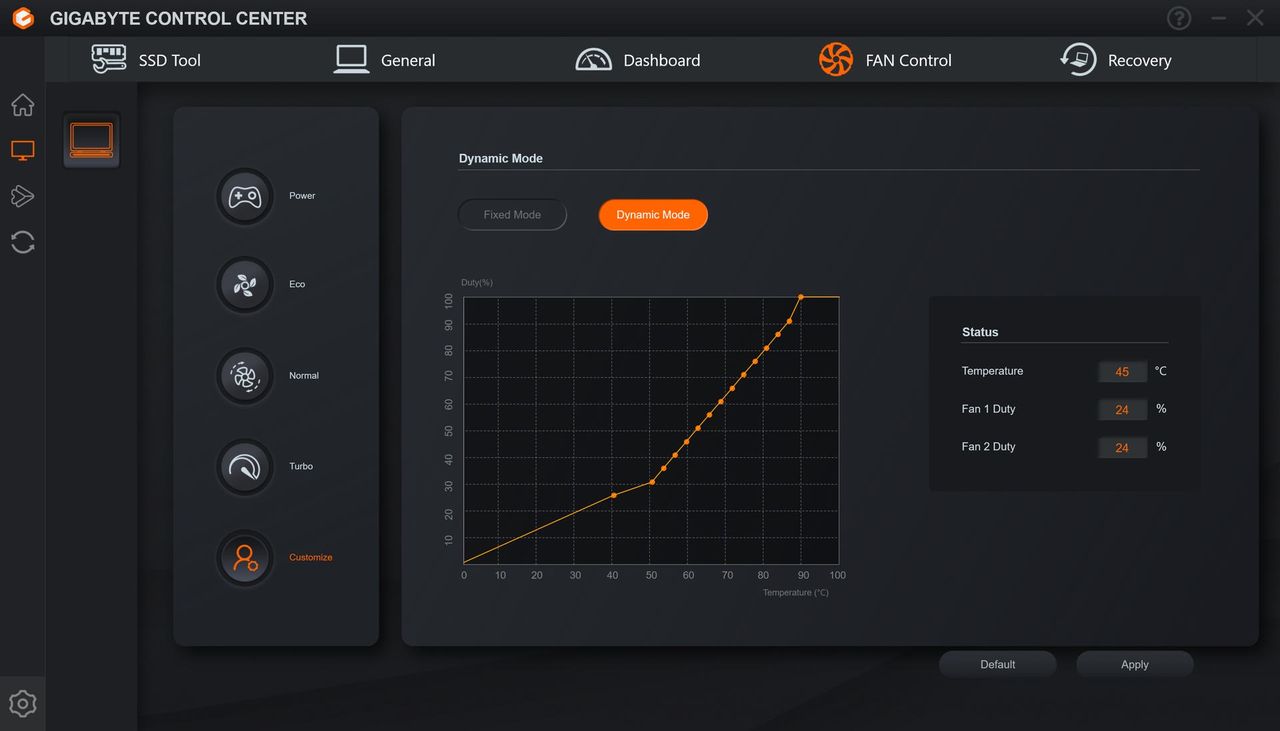Viewport: 1280px width, 731px height.
Task: Open the Dashboard tab
Action: (638, 60)
